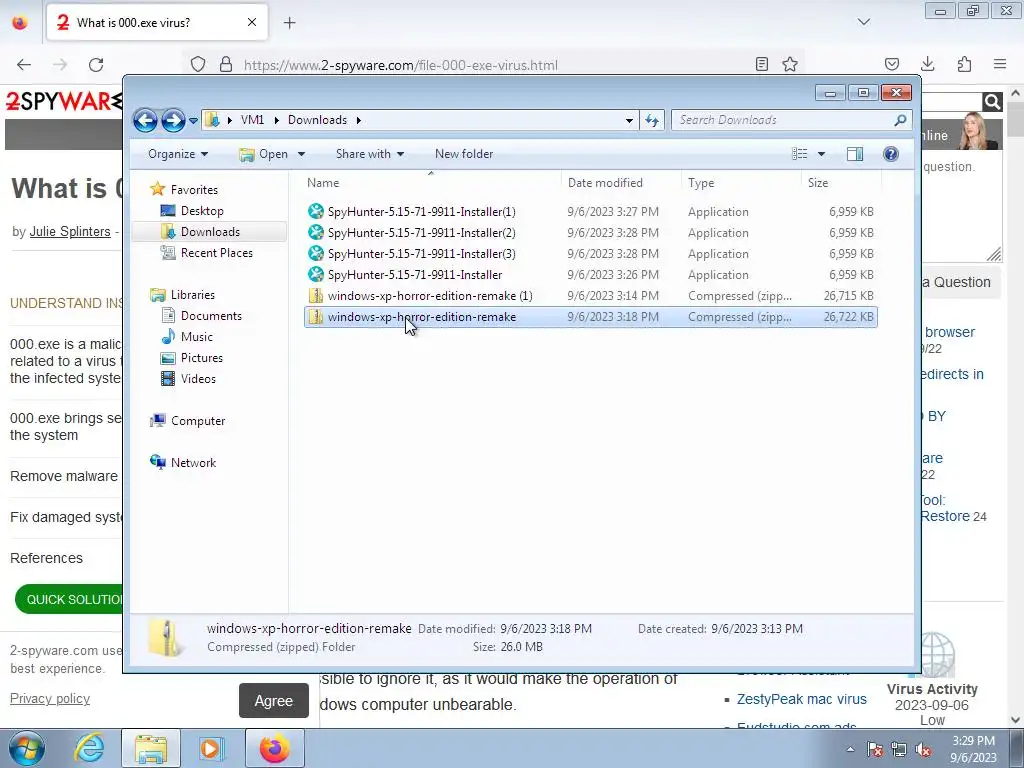The width and height of the screenshot is (1024, 768).
Task: Show hidden tray icons arrow
Action: pos(850,749)
